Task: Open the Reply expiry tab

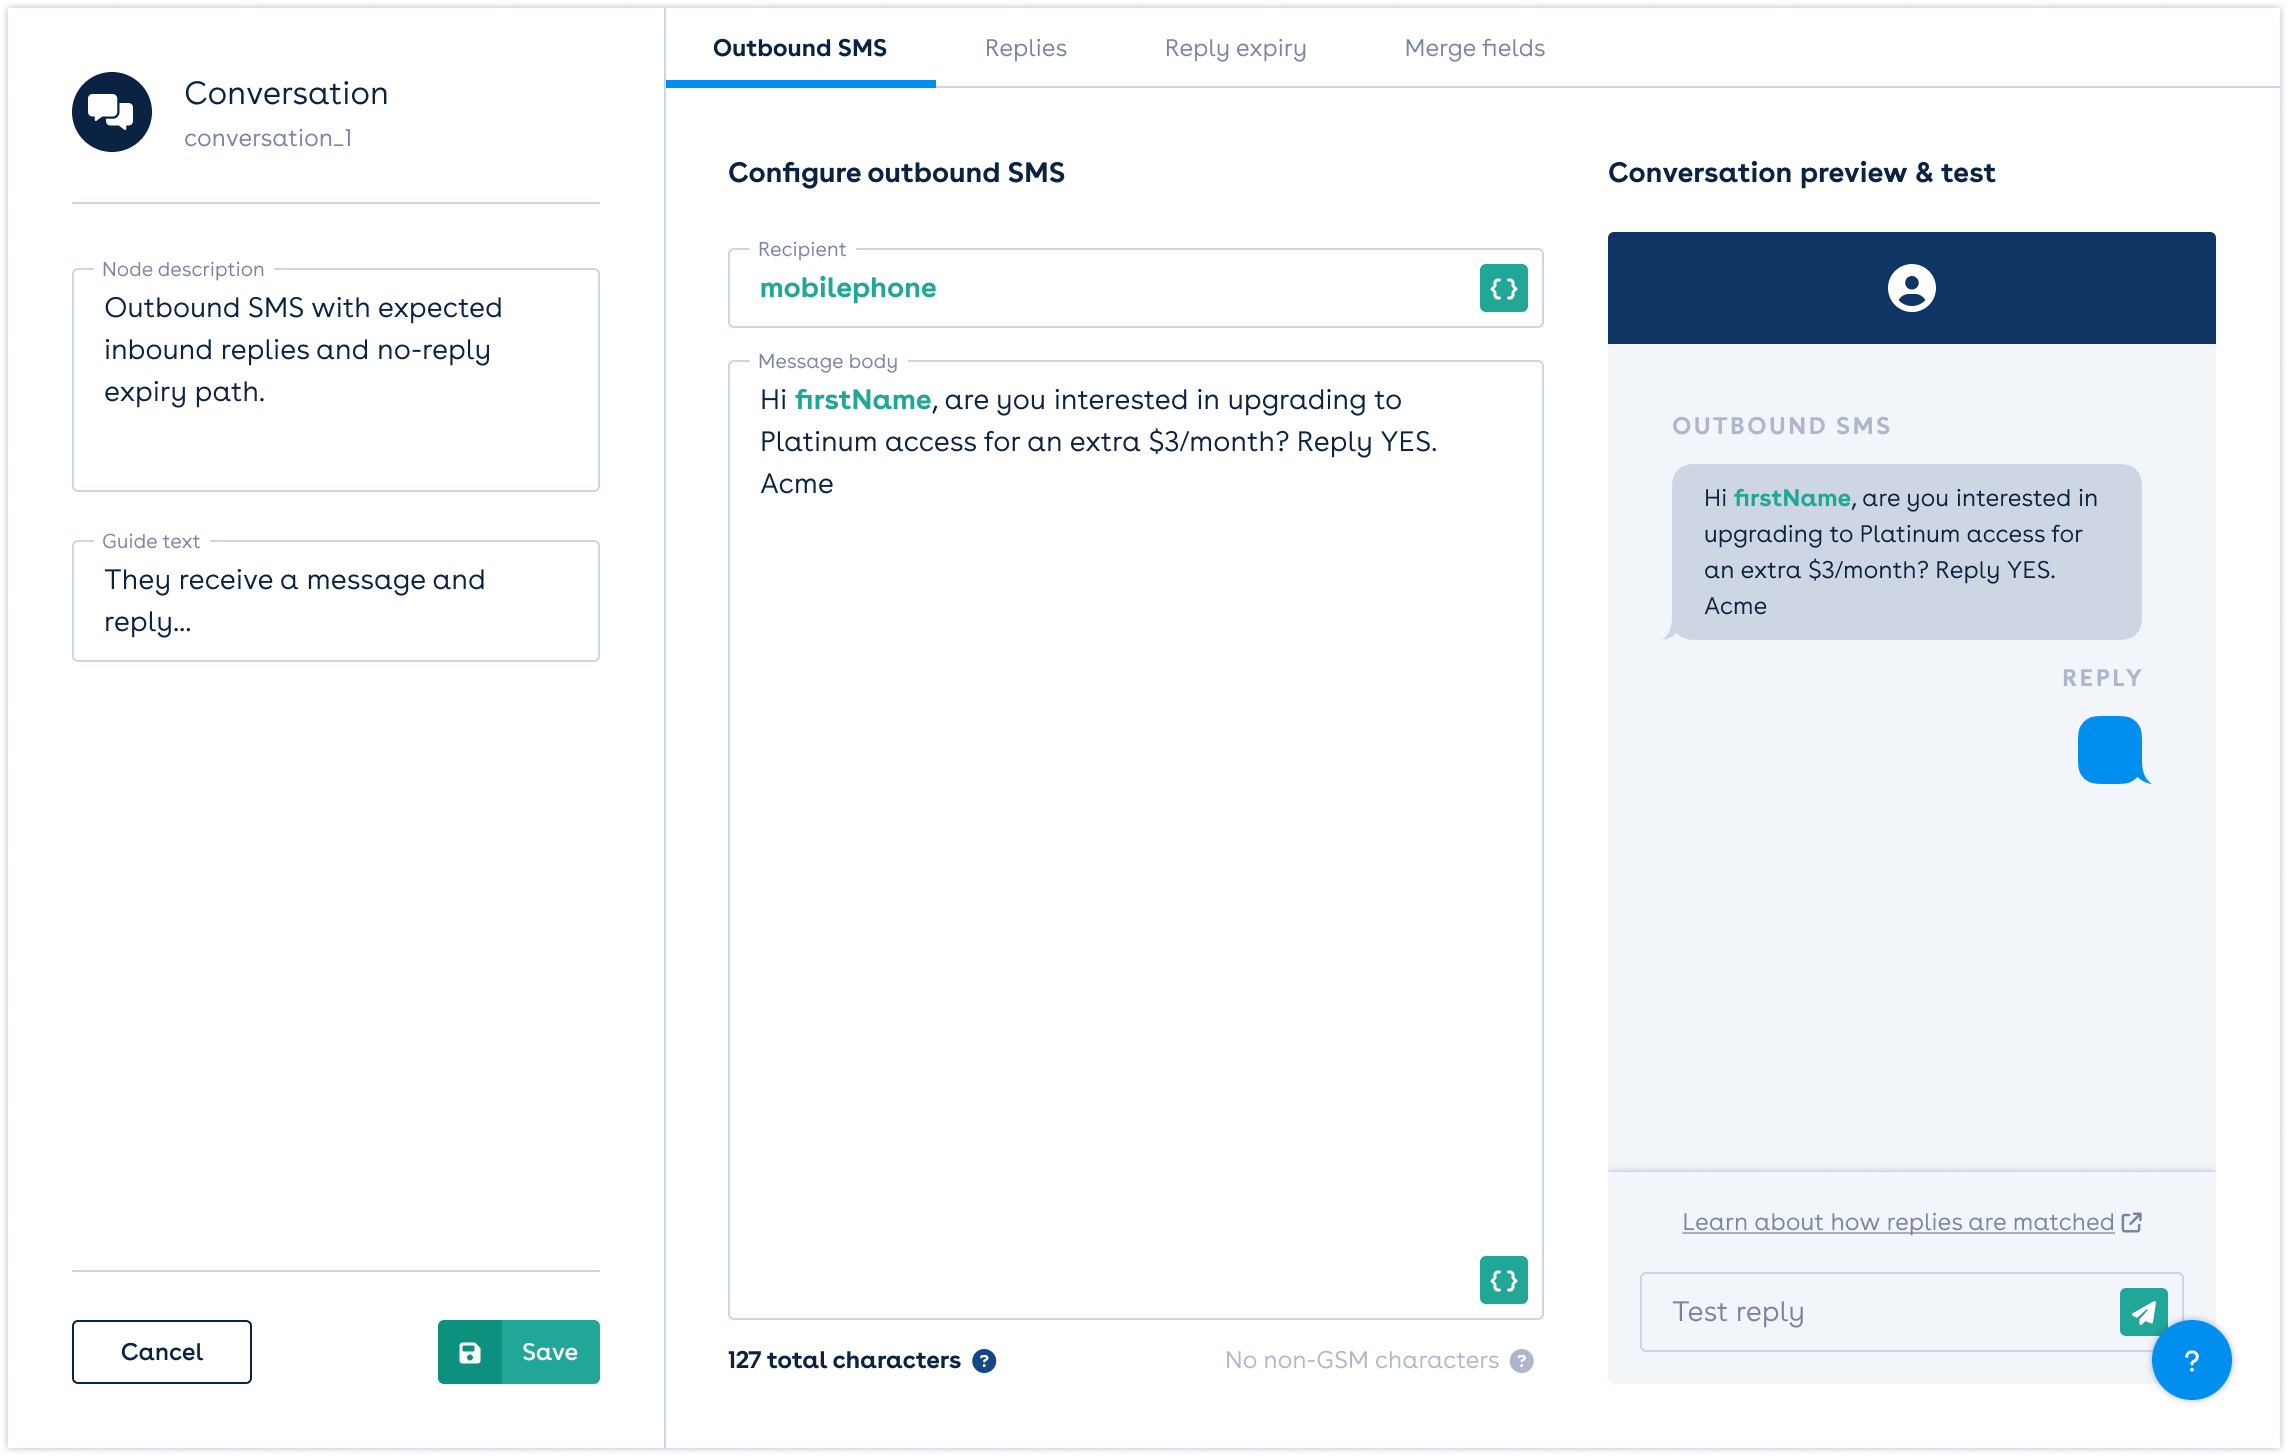Action: point(1235,48)
